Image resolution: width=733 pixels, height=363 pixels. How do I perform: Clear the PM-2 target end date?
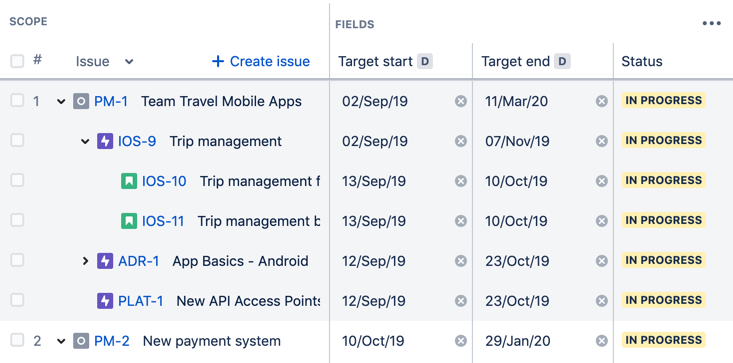(602, 341)
